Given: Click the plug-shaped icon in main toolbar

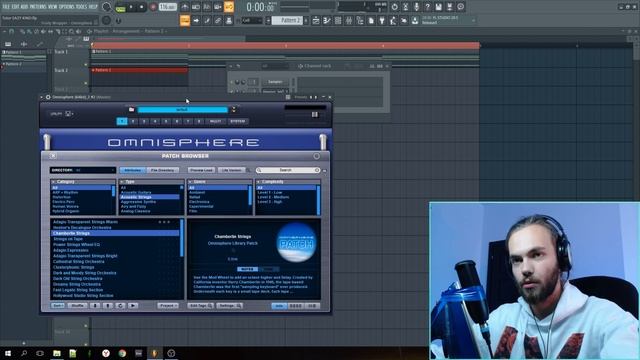Looking at the screenshot, I should pyautogui.click(x=382, y=20).
